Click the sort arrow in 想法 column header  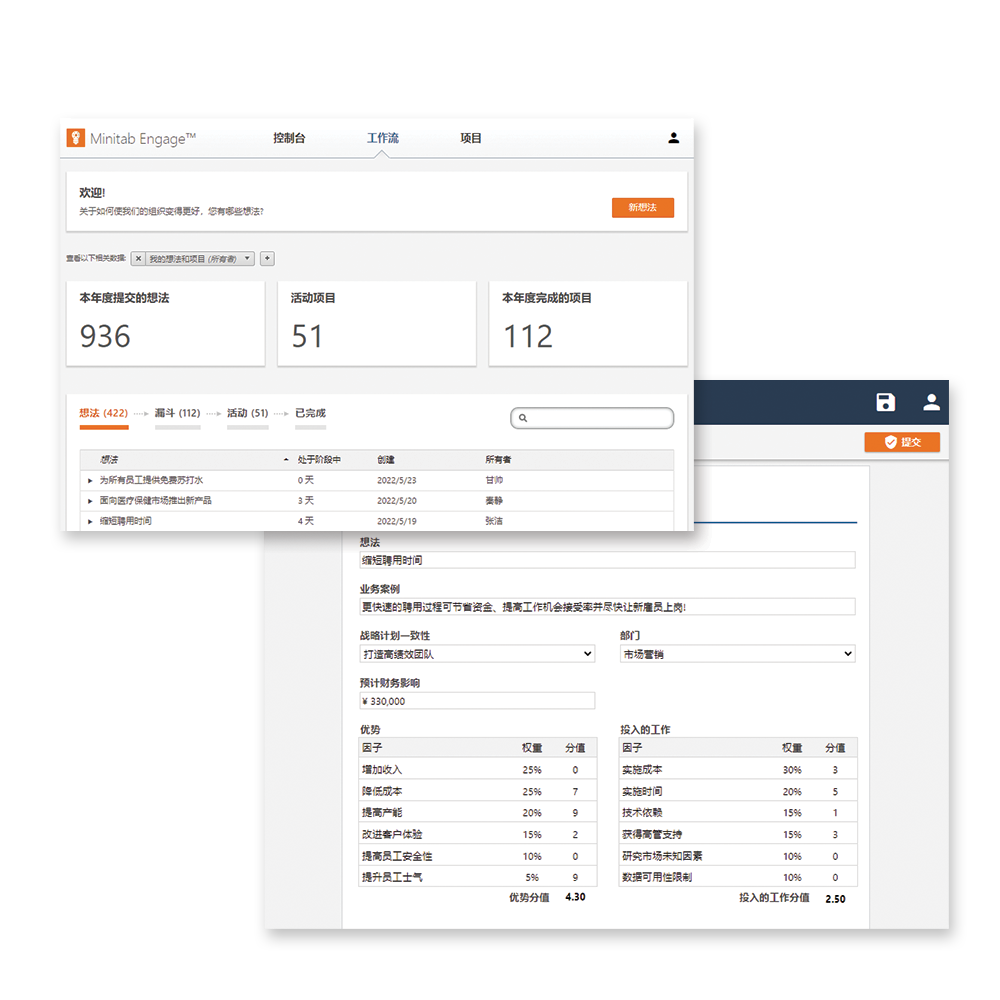click(287, 460)
